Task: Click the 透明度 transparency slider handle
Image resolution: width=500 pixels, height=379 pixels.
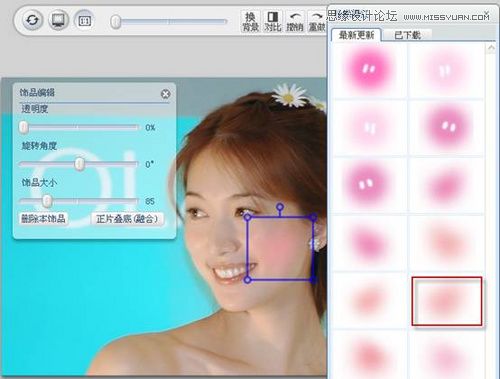Action: coord(23,127)
